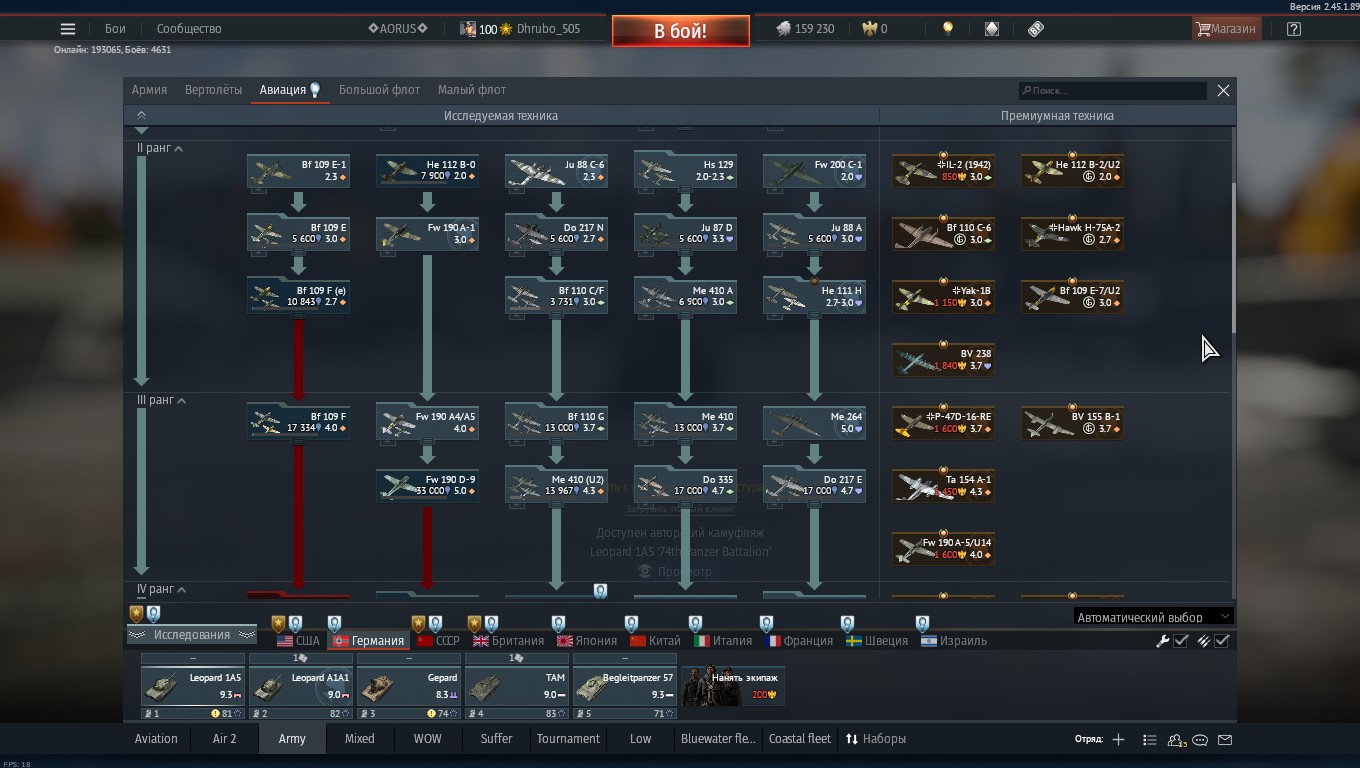The height and width of the screenshot is (768, 1360).
Task: Select the premium IL-2 (1942) card
Action: coord(943,171)
